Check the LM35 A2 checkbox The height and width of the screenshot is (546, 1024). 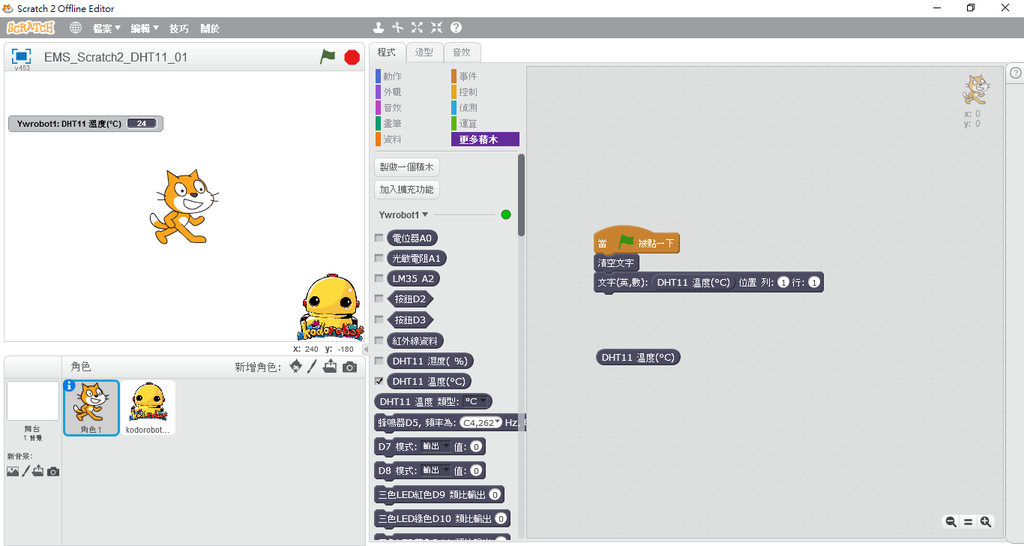pos(378,279)
